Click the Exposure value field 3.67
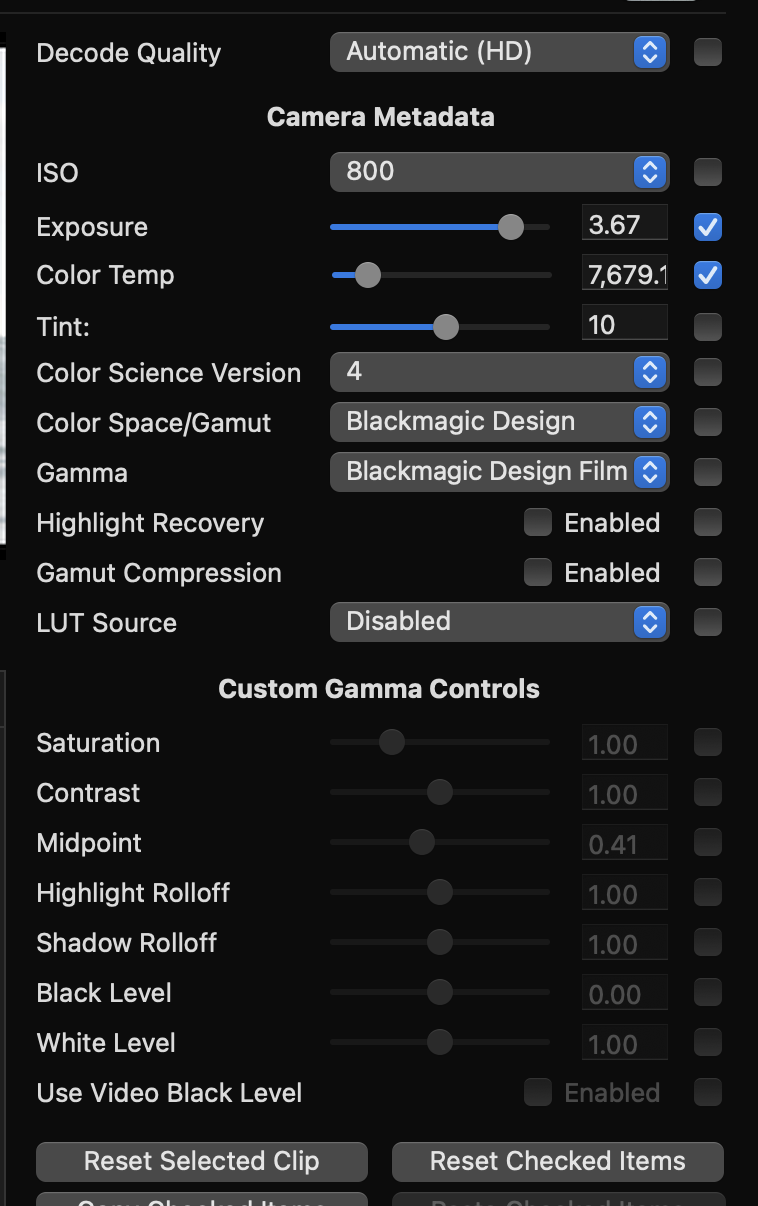 coord(624,224)
